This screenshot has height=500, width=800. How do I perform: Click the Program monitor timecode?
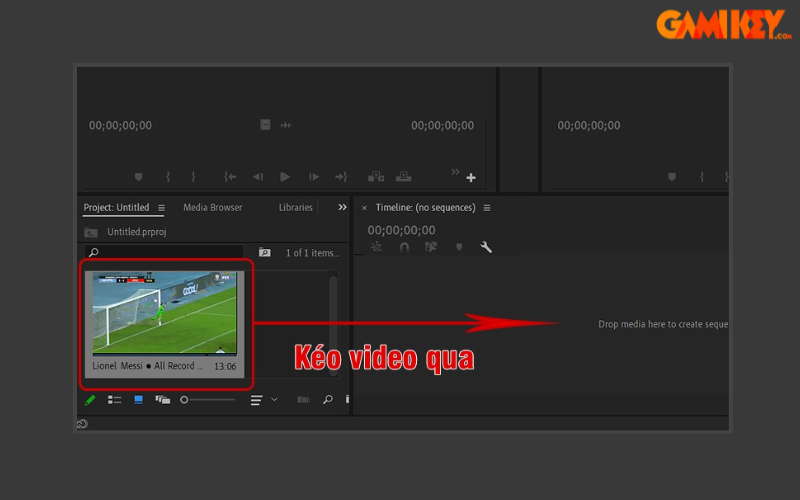[589, 126]
